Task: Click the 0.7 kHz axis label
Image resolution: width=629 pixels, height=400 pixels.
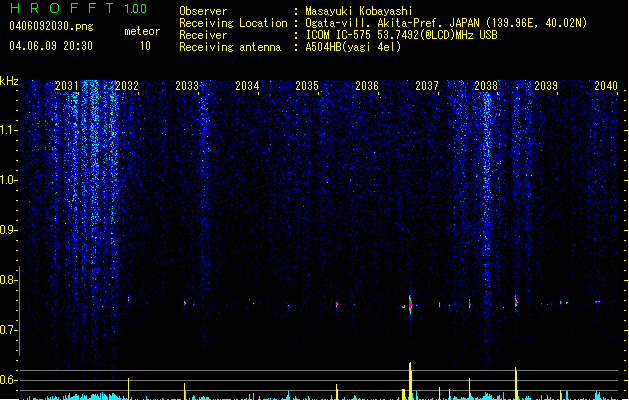Action: (x=8, y=330)
